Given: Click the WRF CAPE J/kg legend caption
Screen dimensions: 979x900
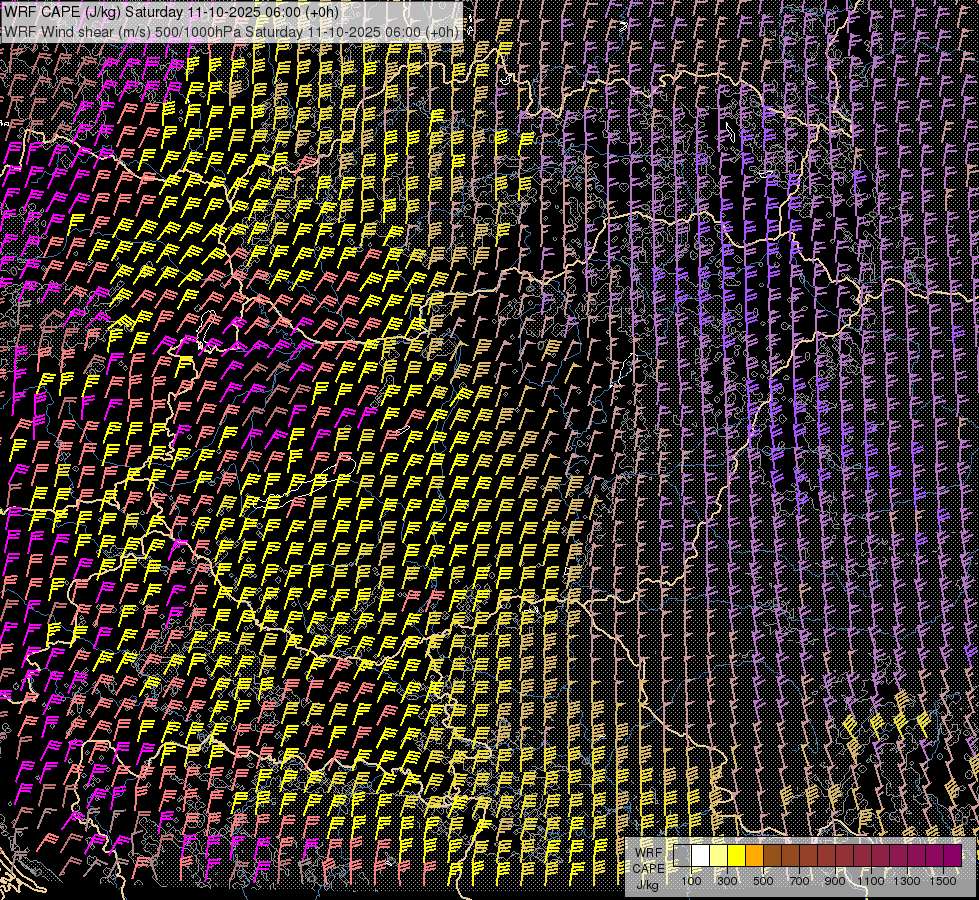Looking at the screenshot, I should [x=647, y=867].
